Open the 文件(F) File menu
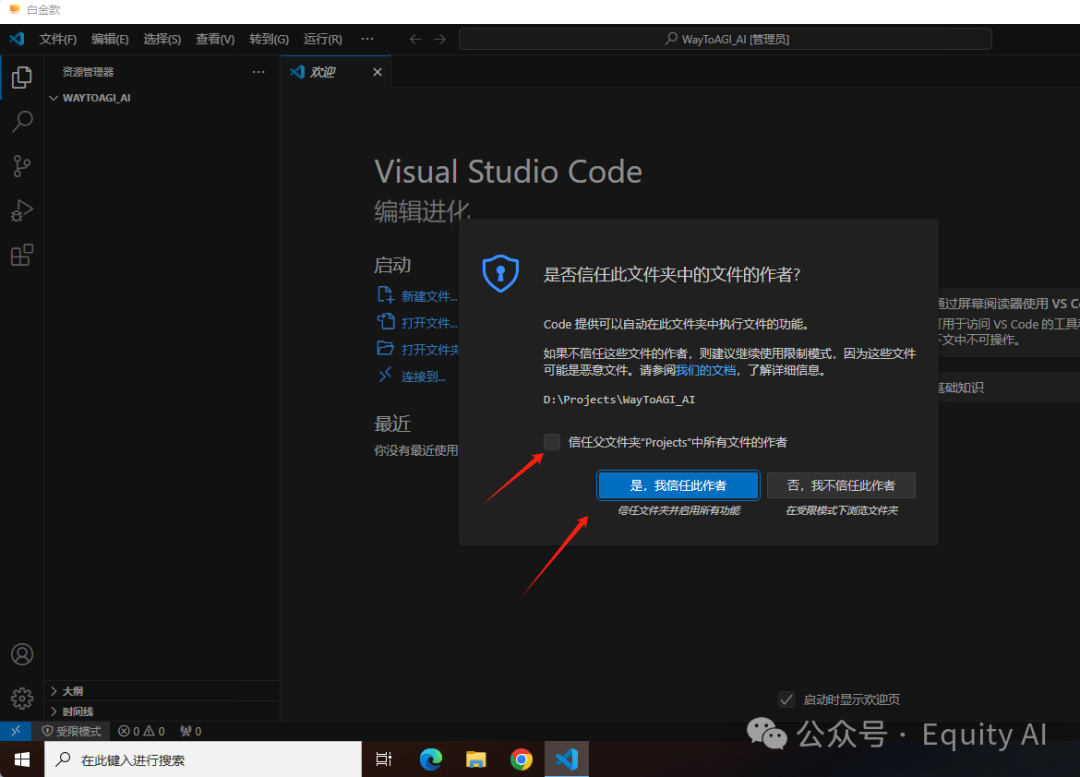Viewport: 1080px width, 777px height. (58, 39)
